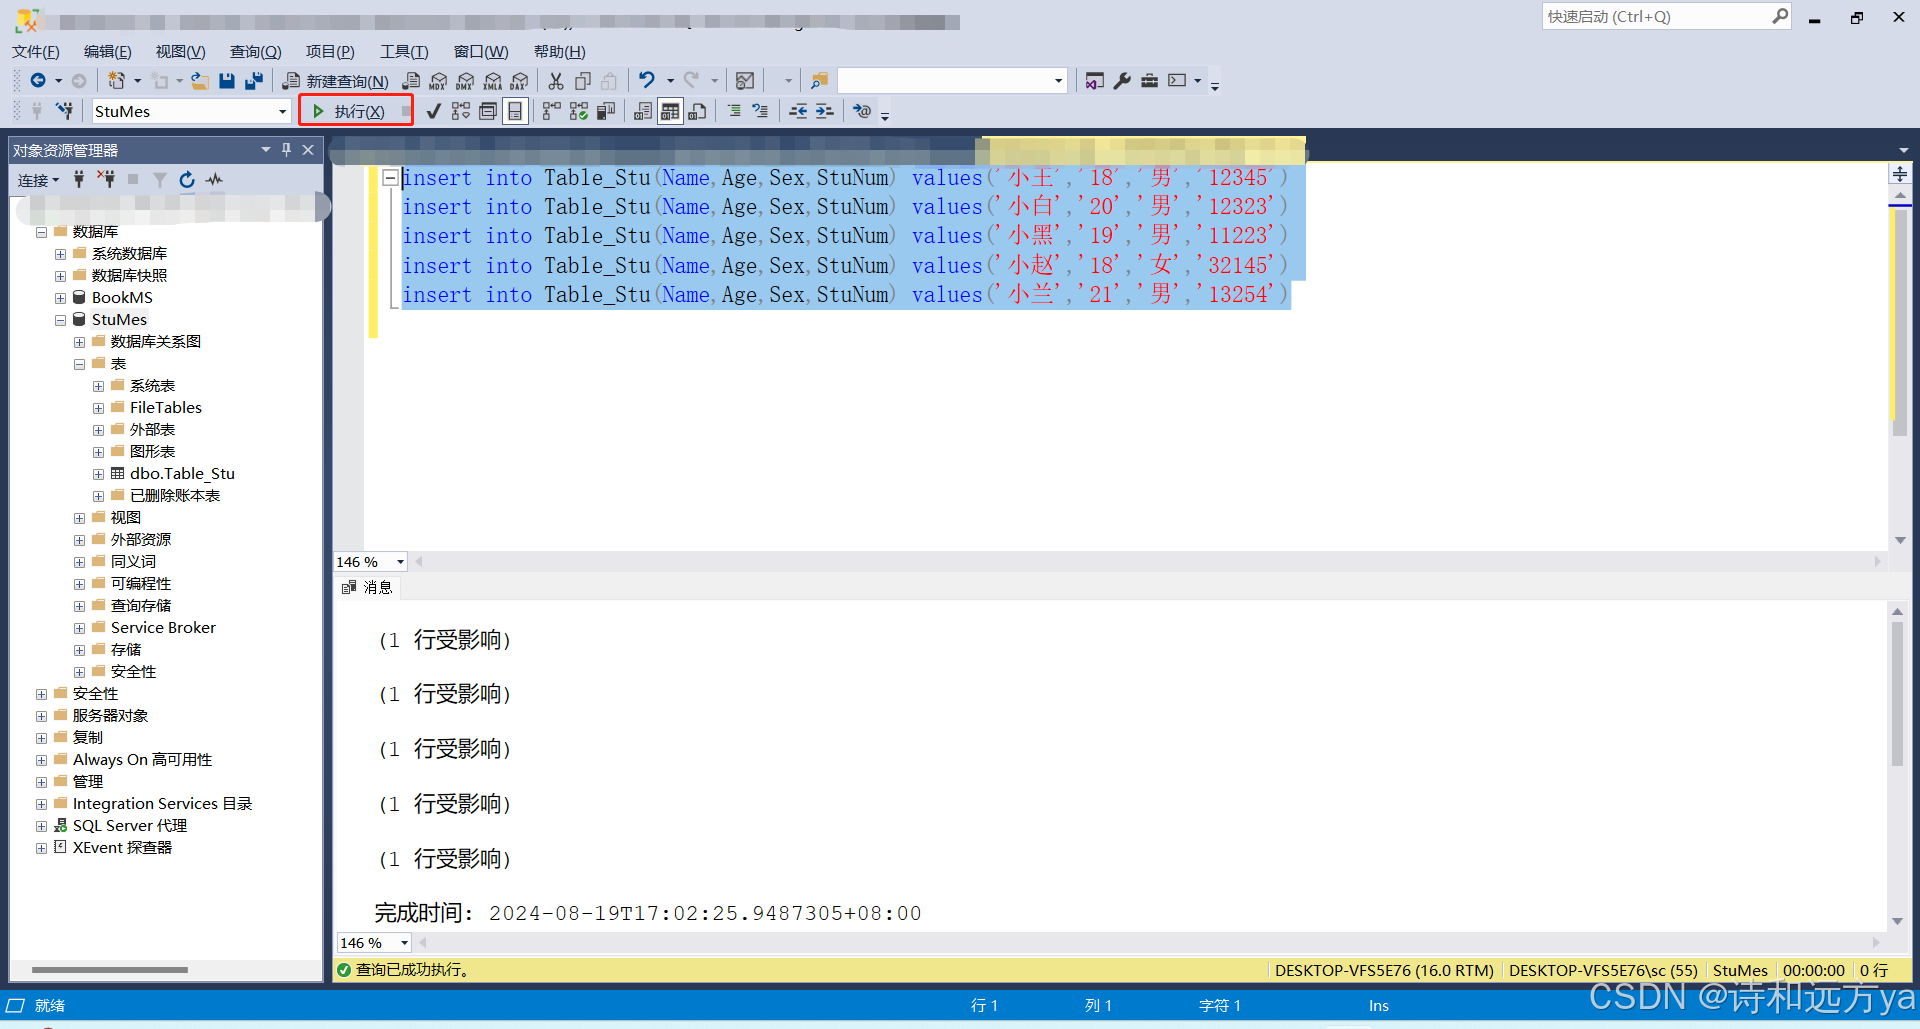Viewport: 1920px width, 1029px height.
Task: Click the Toolbox icon
Action: [x=1150, y=81]
